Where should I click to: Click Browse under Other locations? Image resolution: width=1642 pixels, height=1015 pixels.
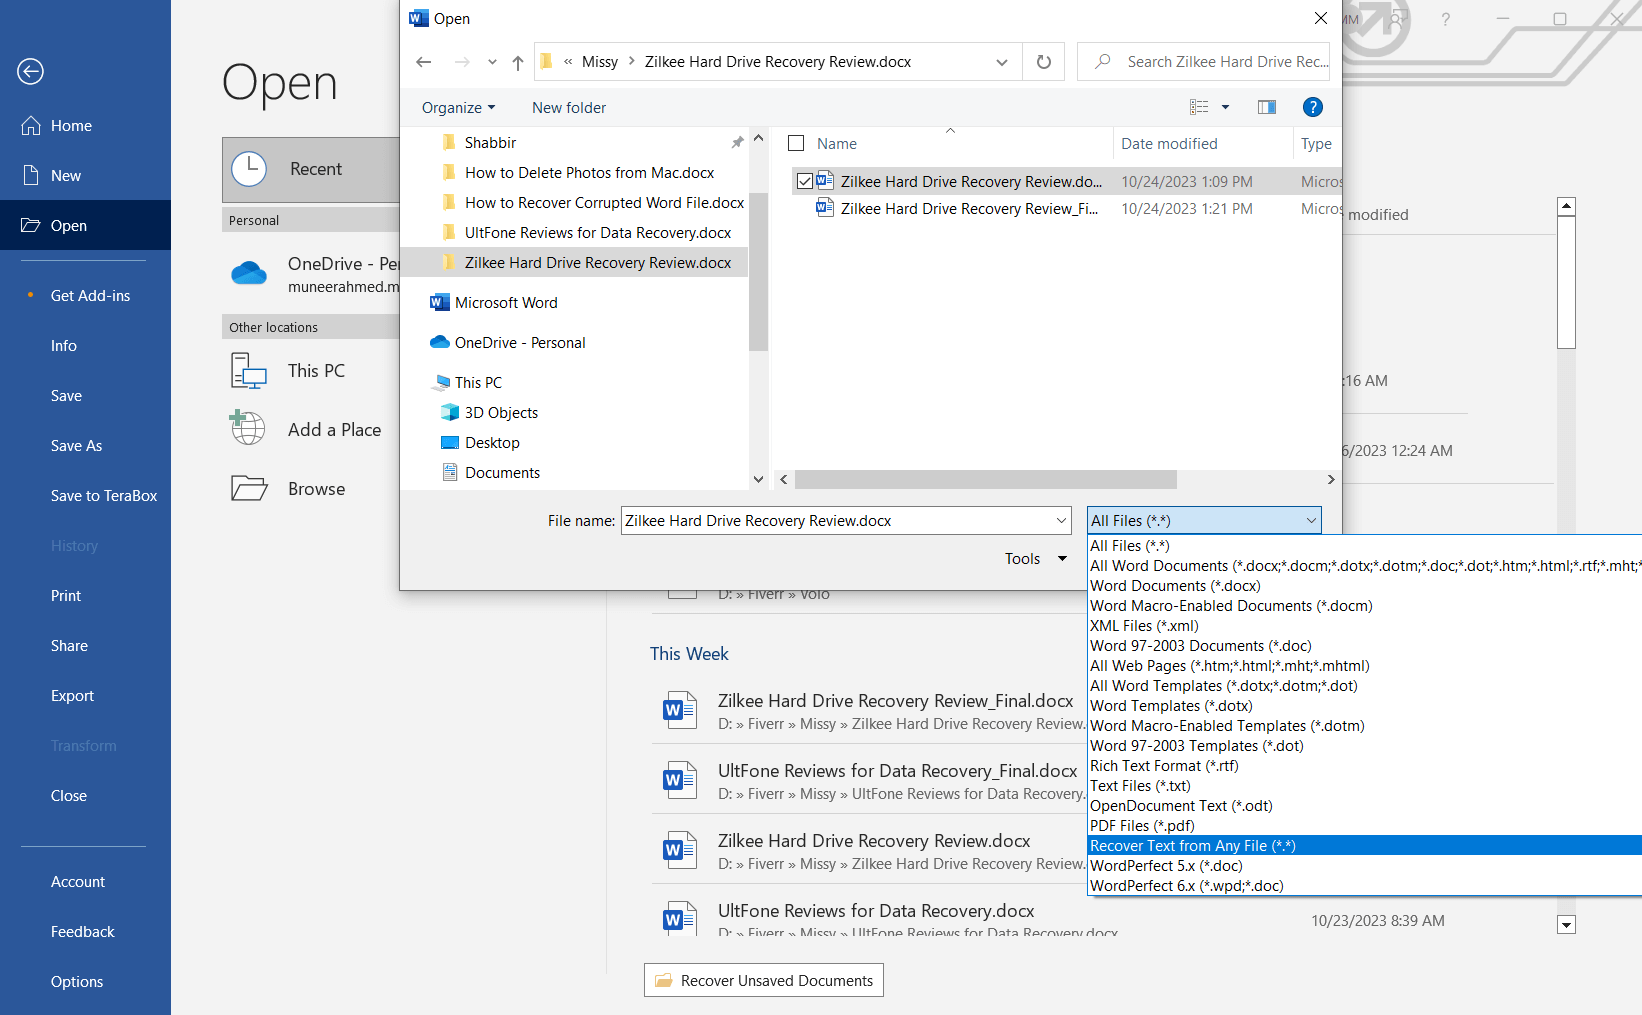point(317,488)
